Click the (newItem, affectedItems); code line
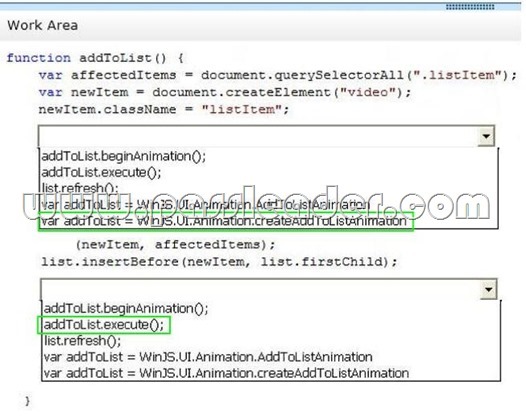The width and height of the screenshot is (526, 416). 175,245
